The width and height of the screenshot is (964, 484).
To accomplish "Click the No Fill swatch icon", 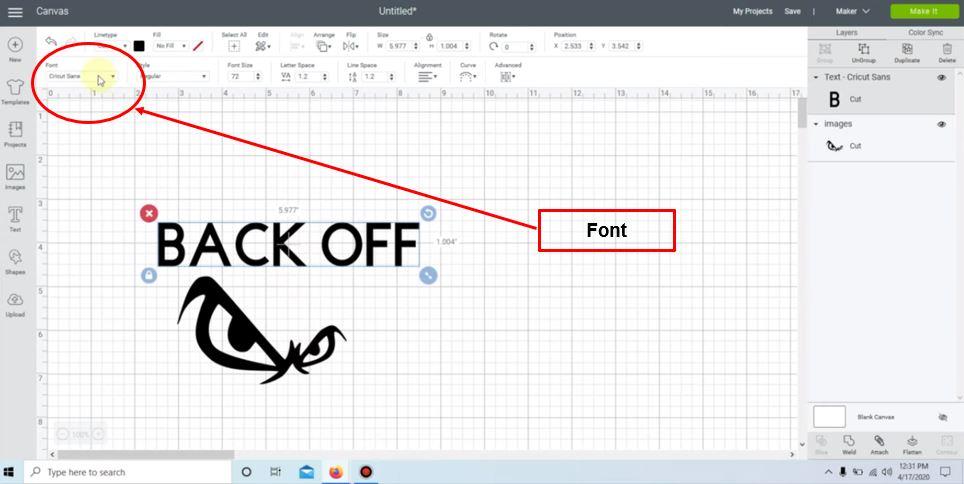I will click(198, 46).
